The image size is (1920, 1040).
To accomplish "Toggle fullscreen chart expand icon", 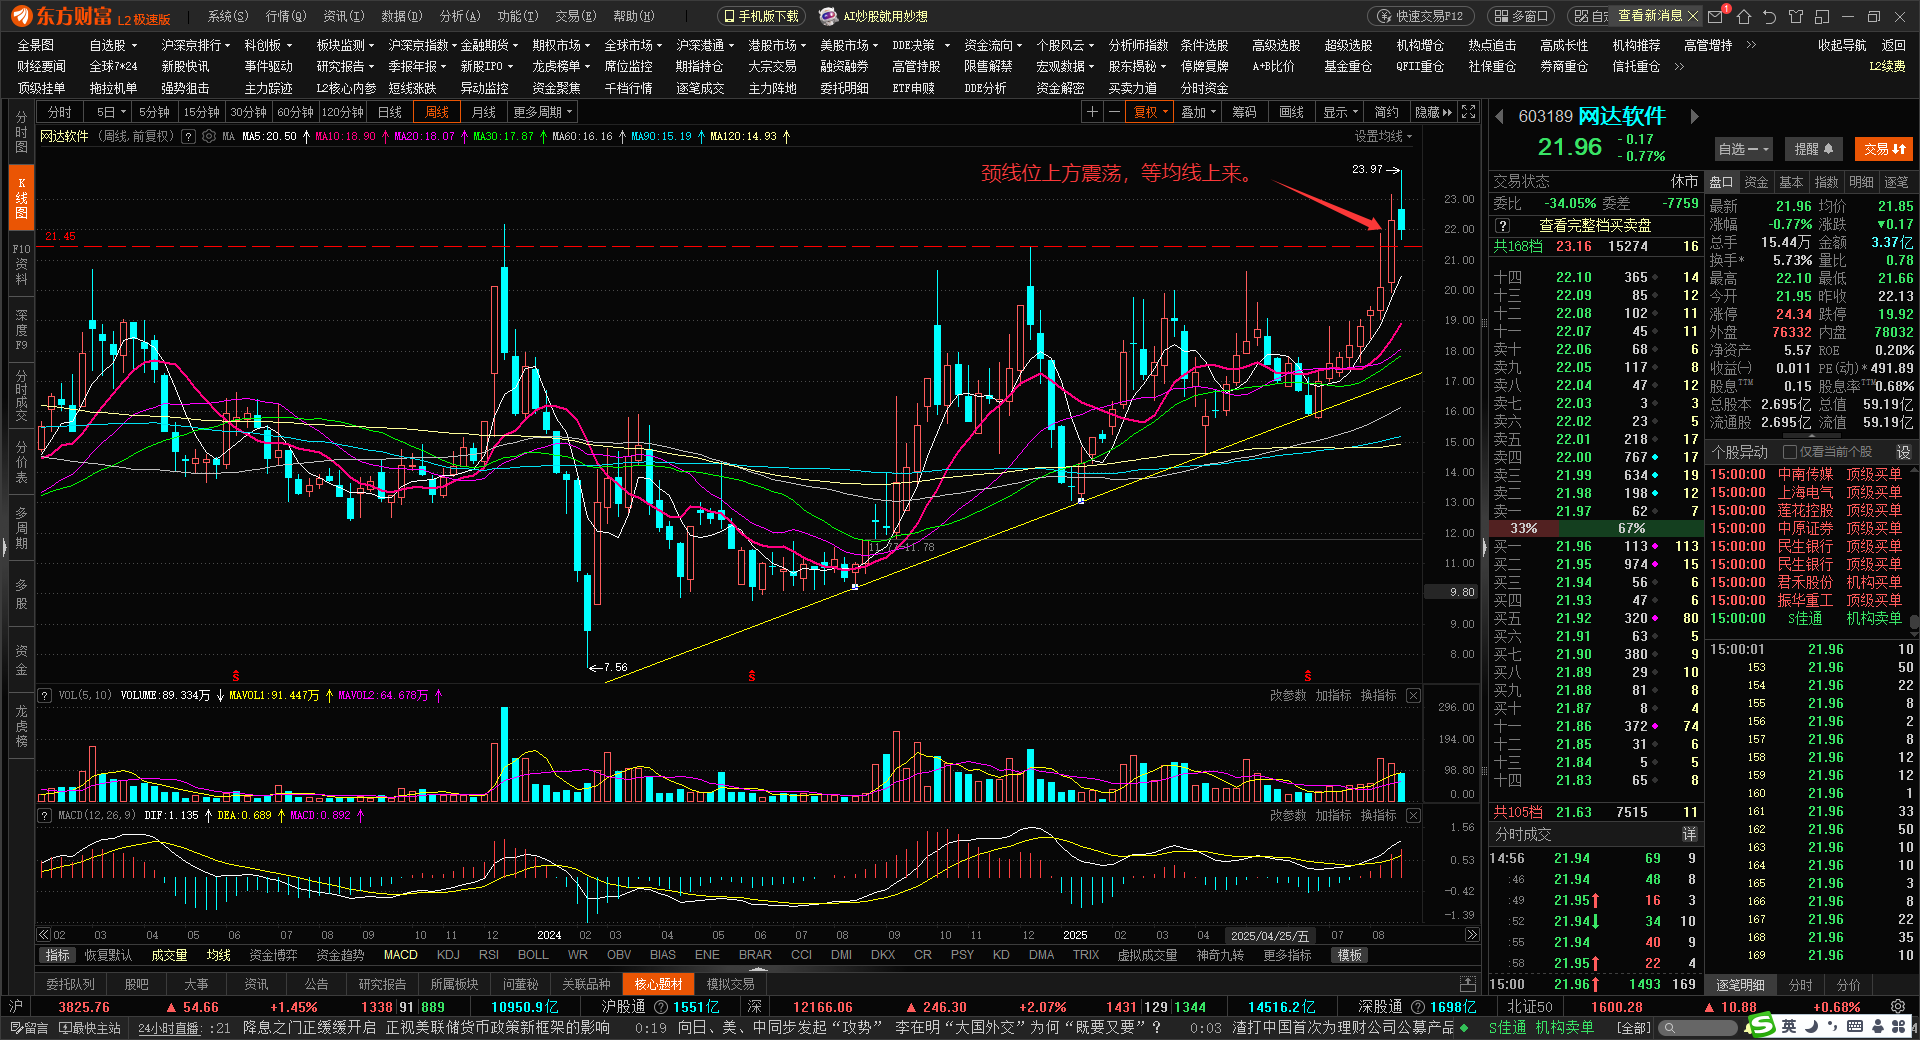I will click(x=1468, y=112).
